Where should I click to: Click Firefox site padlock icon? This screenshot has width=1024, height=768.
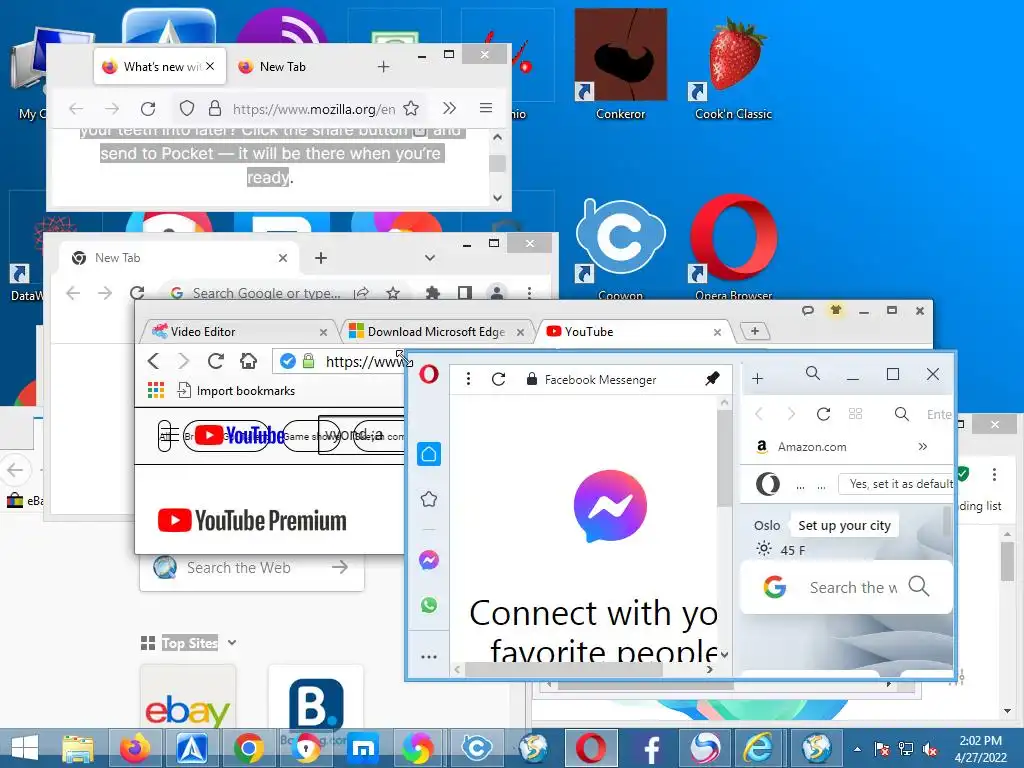click(x=214, y=108)
